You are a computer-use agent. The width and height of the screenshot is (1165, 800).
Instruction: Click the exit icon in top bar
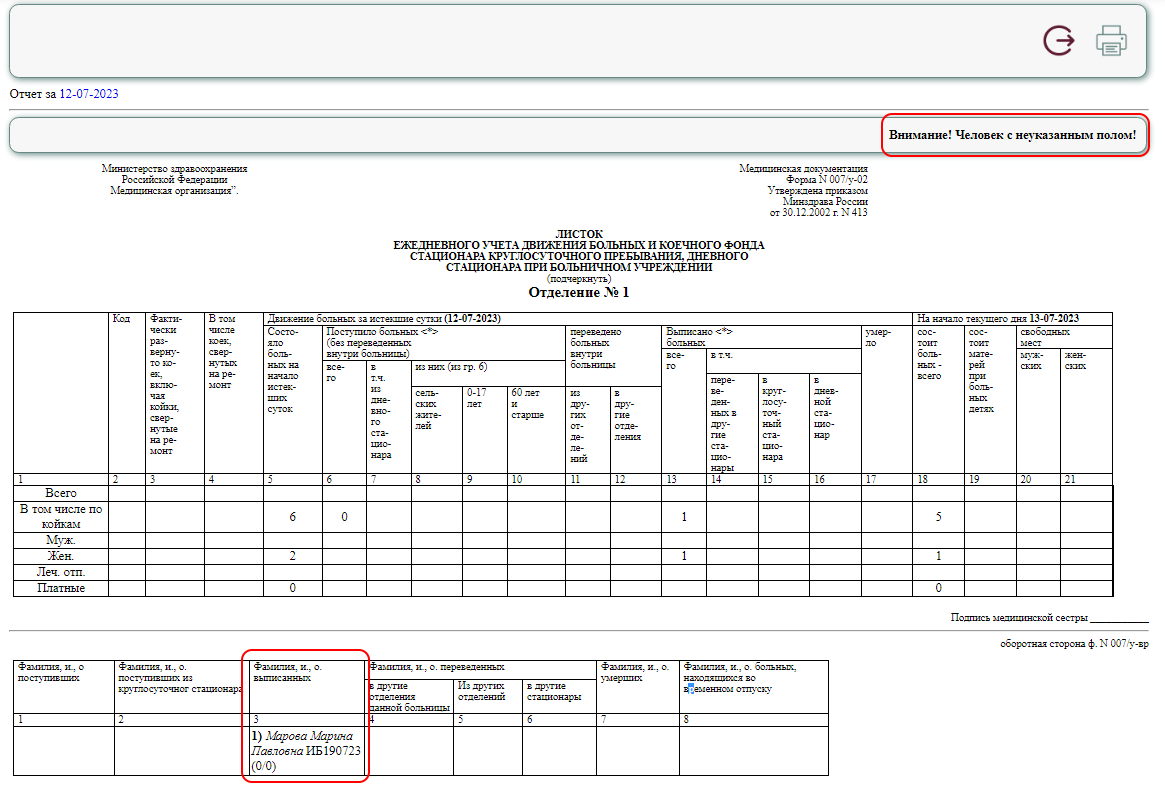pyautogui.click(x=1059, y=40)
